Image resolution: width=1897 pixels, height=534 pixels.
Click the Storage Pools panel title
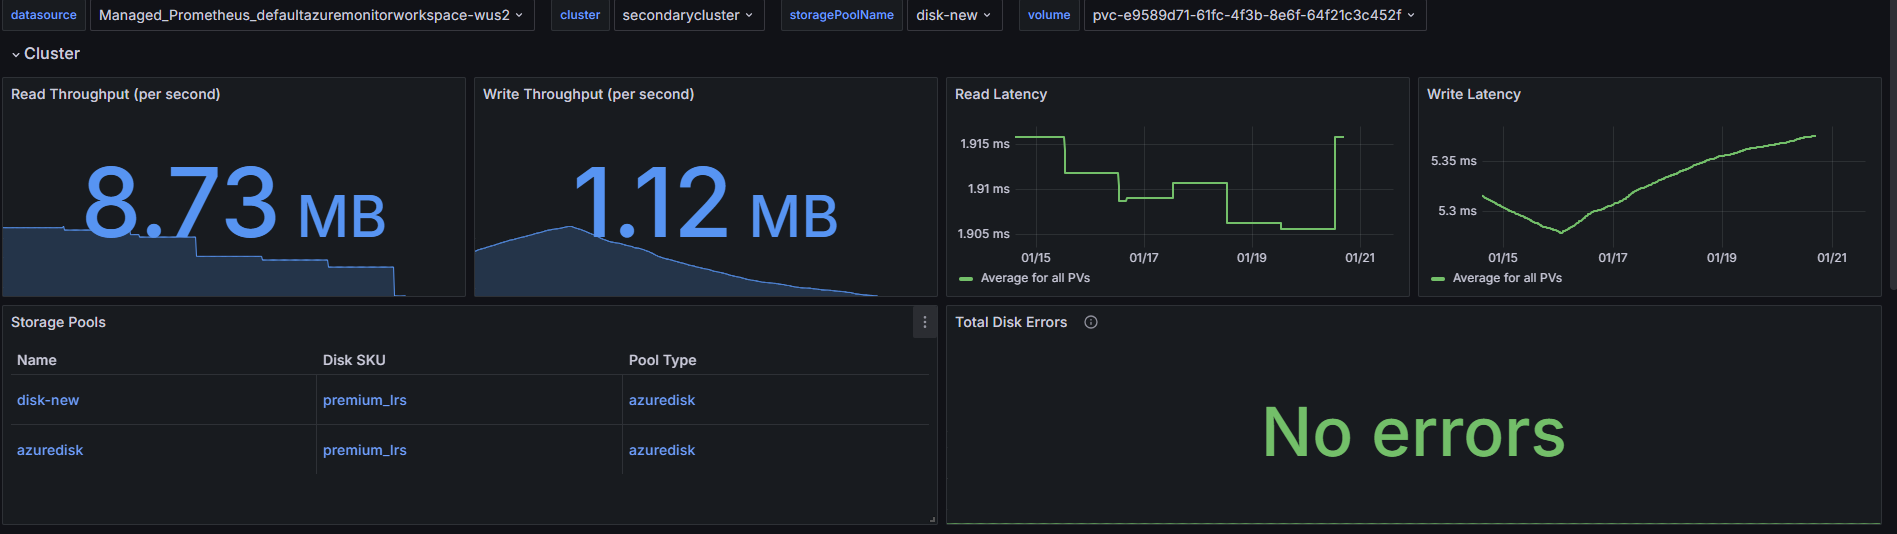[58, 322]
